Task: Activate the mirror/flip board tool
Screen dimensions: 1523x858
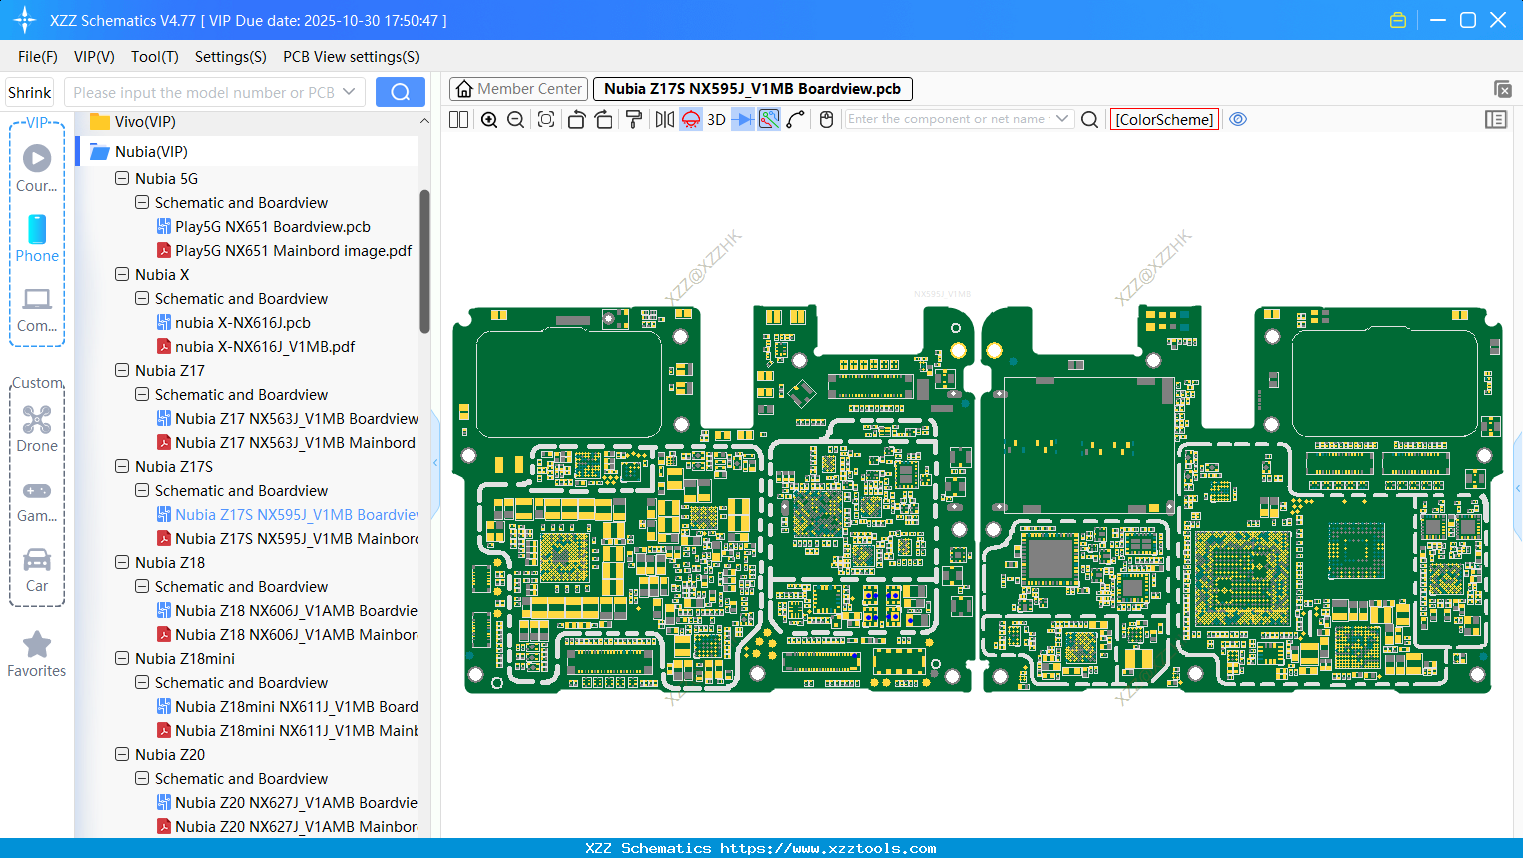Action: [663, 119]
